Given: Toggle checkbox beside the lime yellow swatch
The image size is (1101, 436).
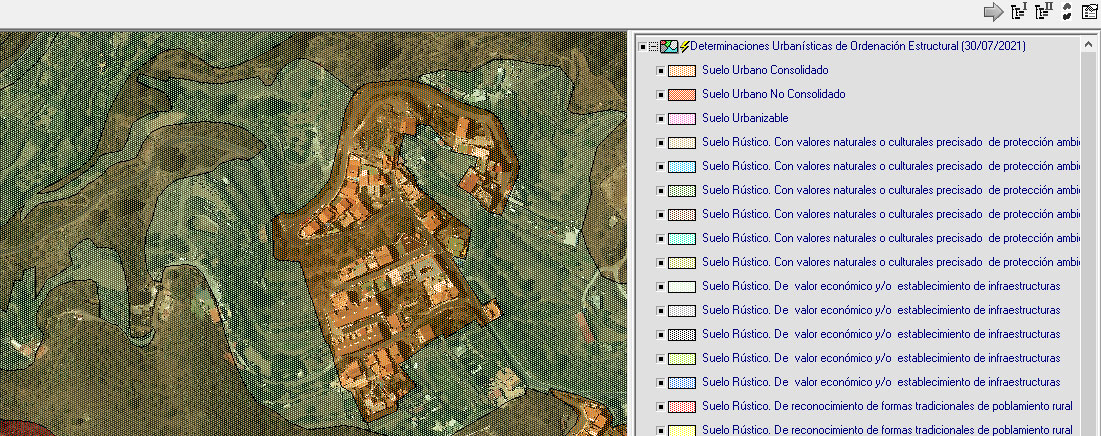Looking at the screenshot, I should pyautogui.click(x=660, y=359).
